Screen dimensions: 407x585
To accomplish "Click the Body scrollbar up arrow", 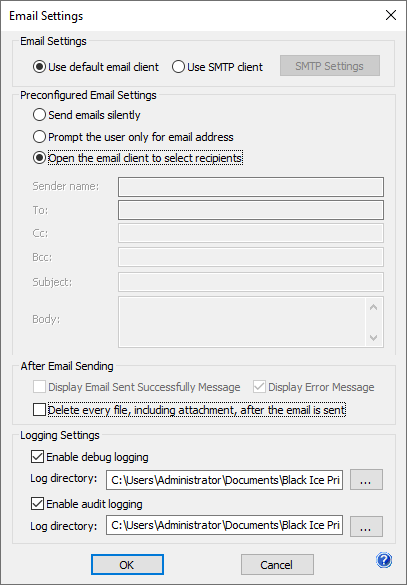I will click(x=373, y=307).
